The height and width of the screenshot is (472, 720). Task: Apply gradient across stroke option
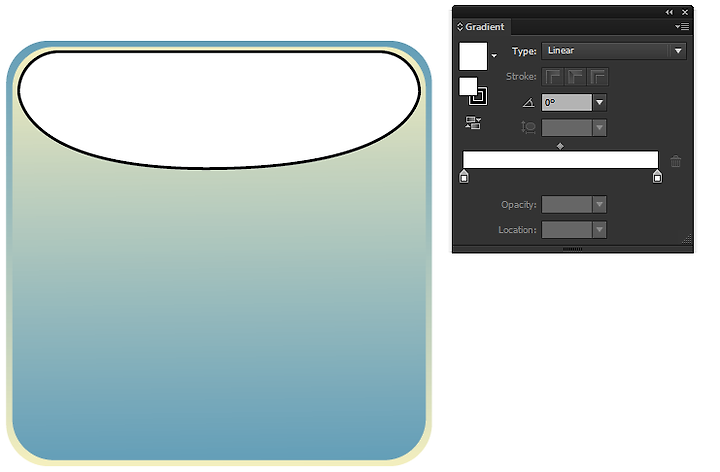598,77
